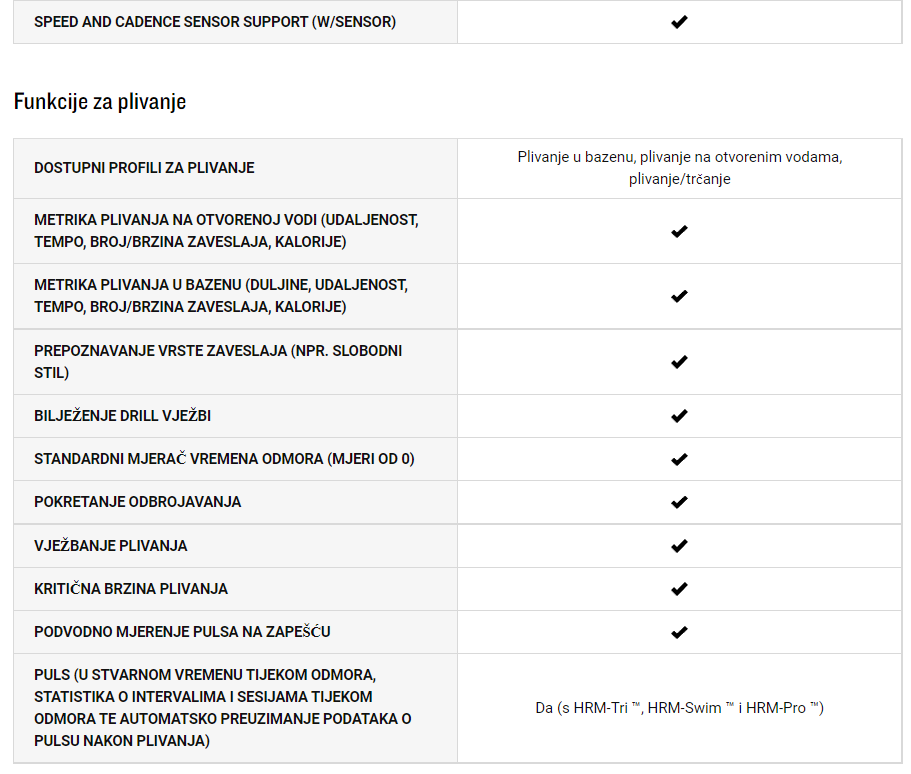The image size is (911, 774).
Task: Select the Puls u stvarnom vremenu row label
Action: point(223,708)
